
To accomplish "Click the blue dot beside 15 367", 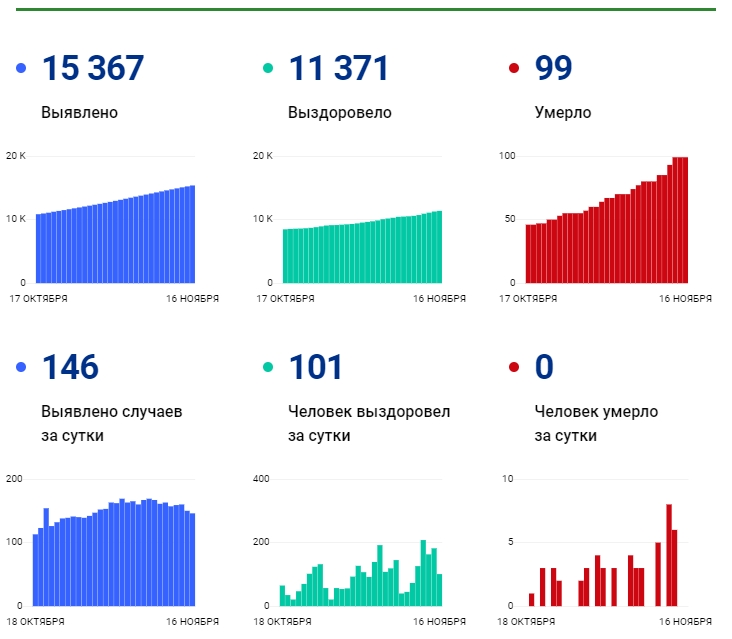I will tap(21, 68).
